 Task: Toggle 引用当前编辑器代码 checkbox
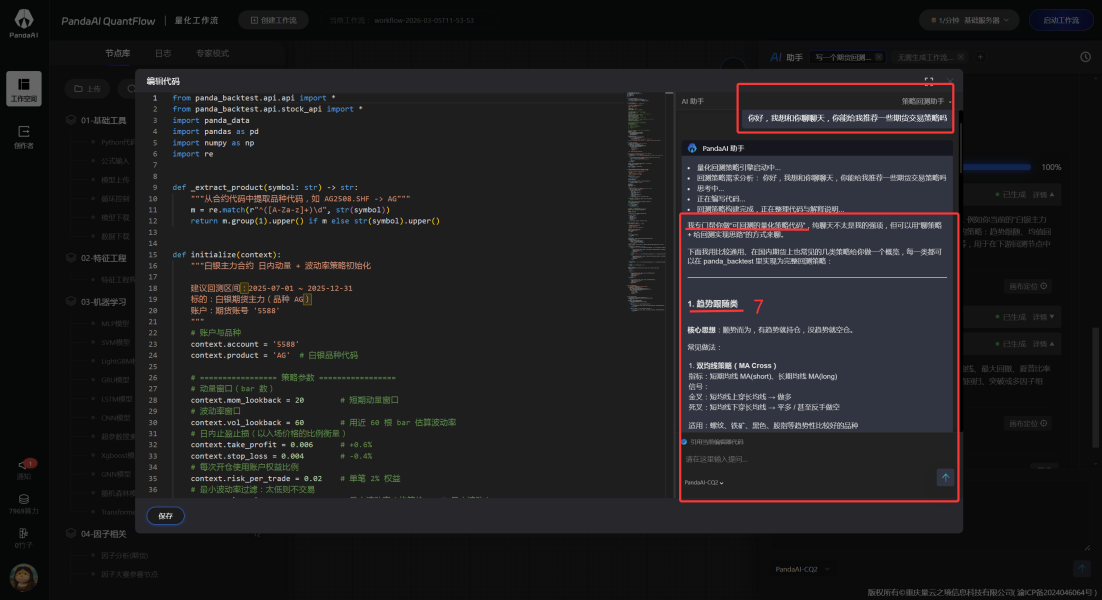684,442
